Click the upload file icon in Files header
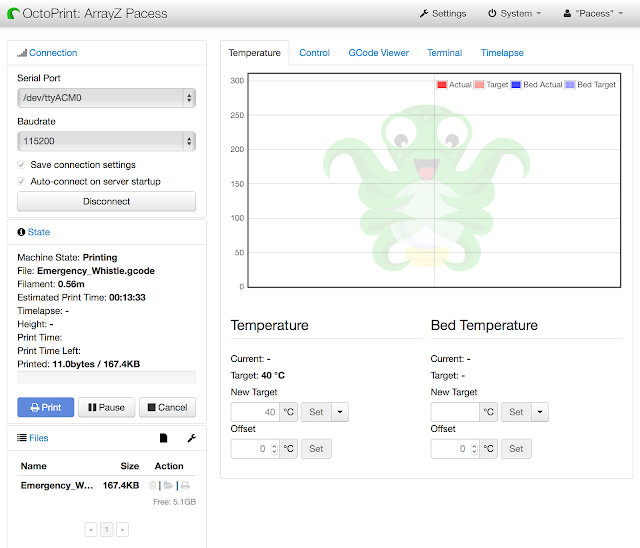The height and width of the screenshot is (548, 640). pyautogui.click(x=163, y=438)
